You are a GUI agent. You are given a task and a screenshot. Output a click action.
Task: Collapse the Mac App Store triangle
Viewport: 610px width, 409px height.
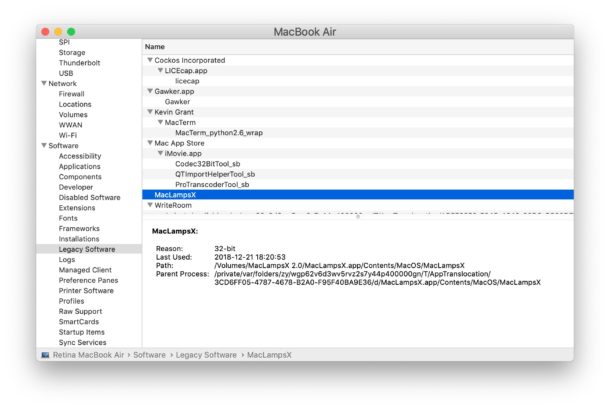(150, 143)
